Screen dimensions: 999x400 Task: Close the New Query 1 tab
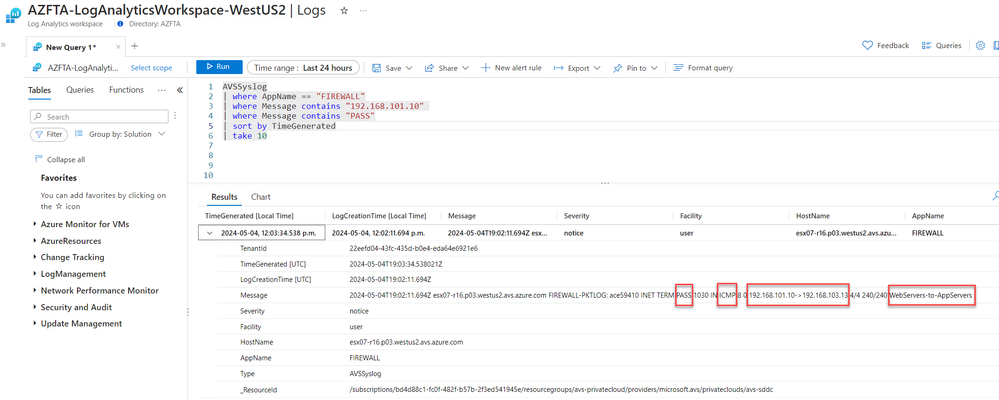click(118, 46)
